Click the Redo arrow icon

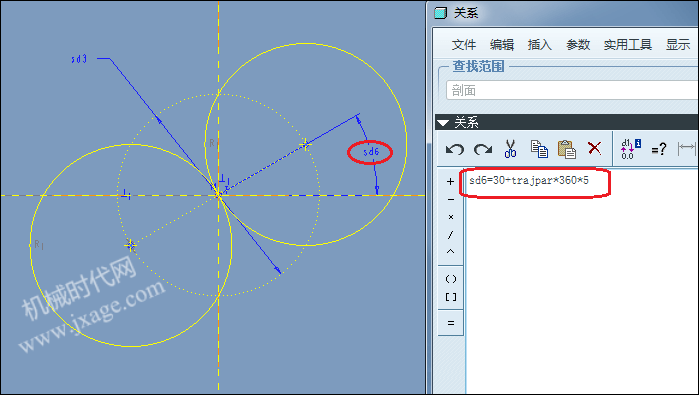click(x=483, y=149)
